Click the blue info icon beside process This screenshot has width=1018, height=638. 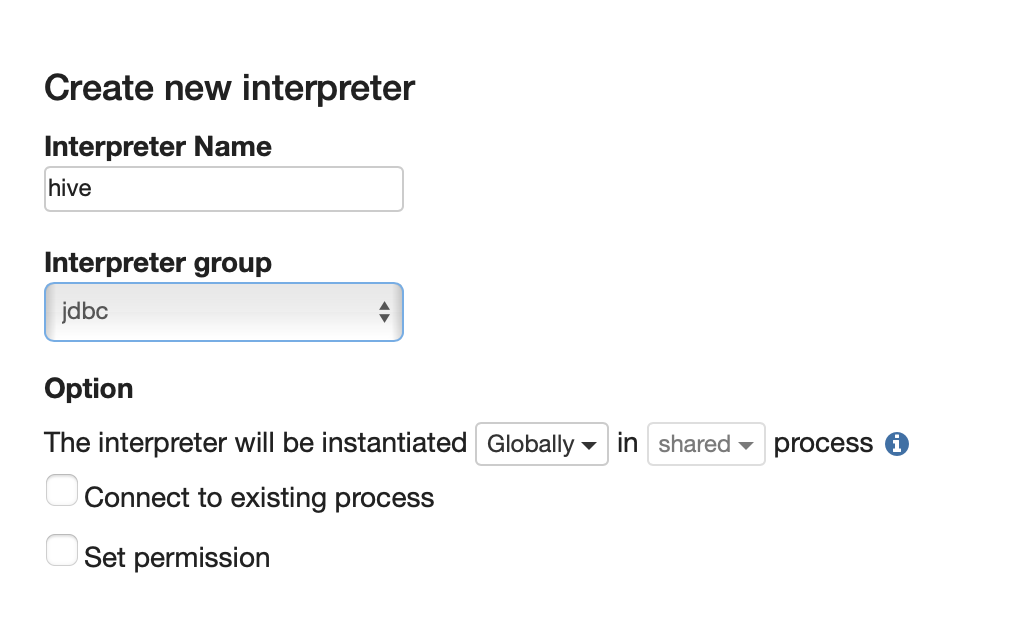point(897,444)
